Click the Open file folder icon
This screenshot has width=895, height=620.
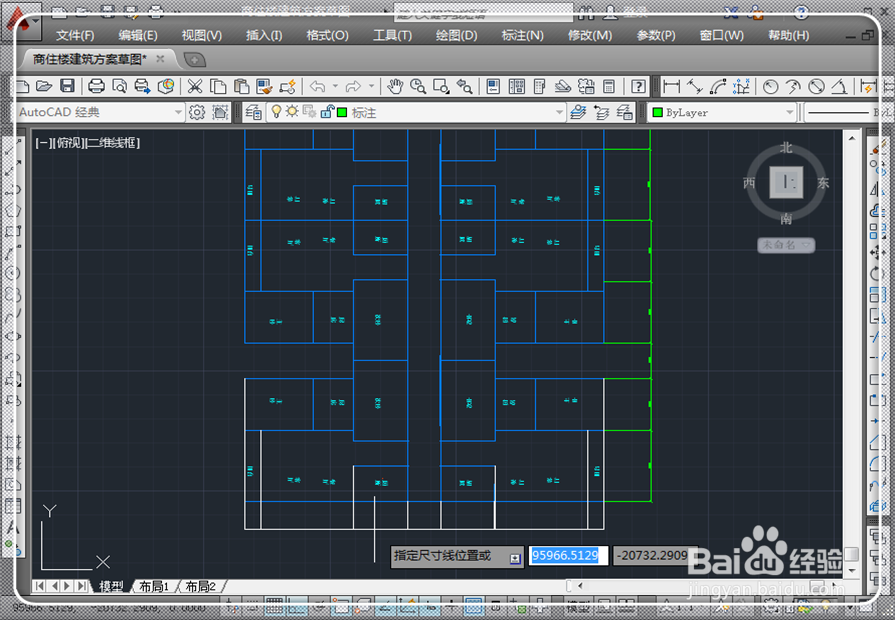(44, 87)
